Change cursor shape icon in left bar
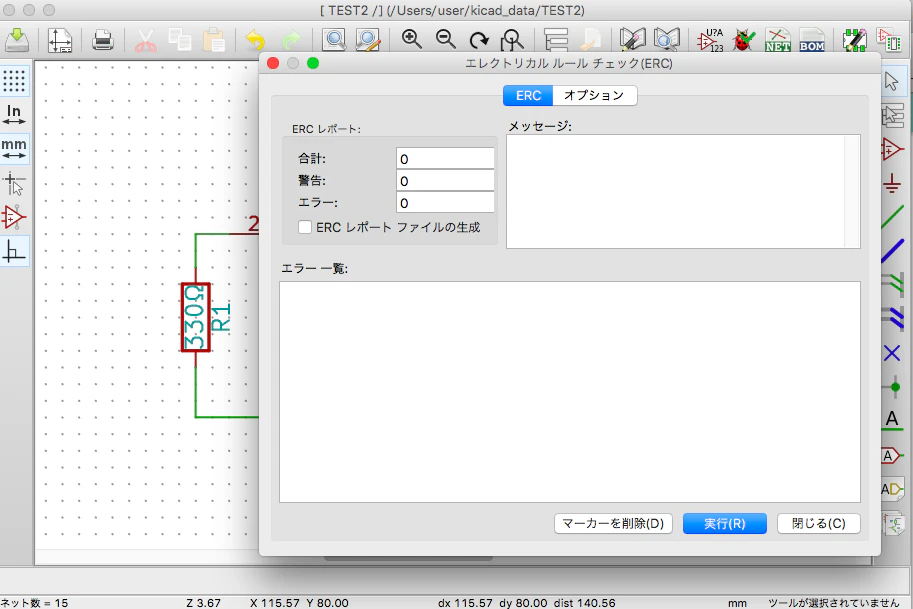 [x=14, y=183]
